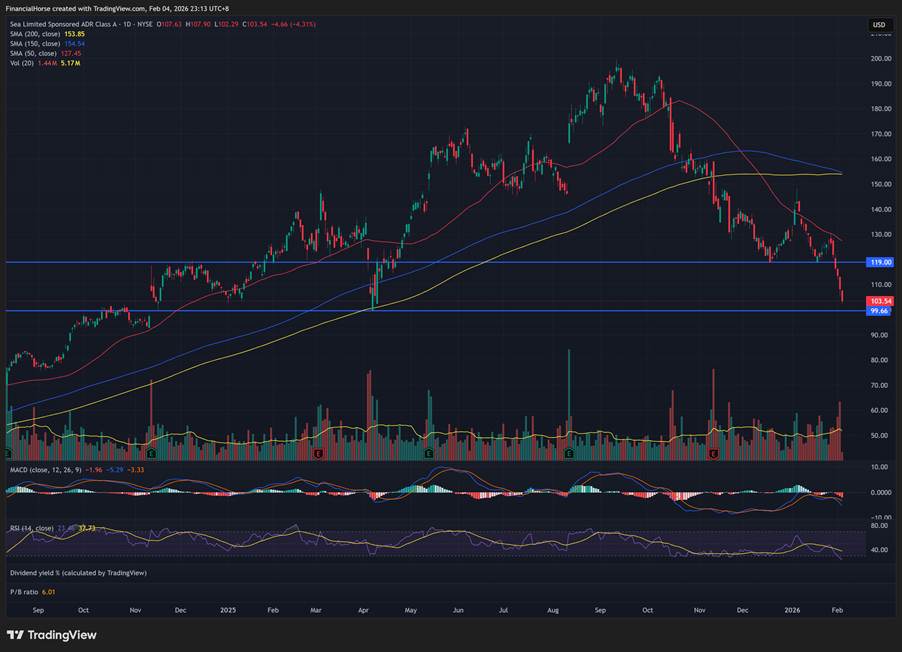
Task: Click the 99.66 support line price label
Action: pos(879,311)
